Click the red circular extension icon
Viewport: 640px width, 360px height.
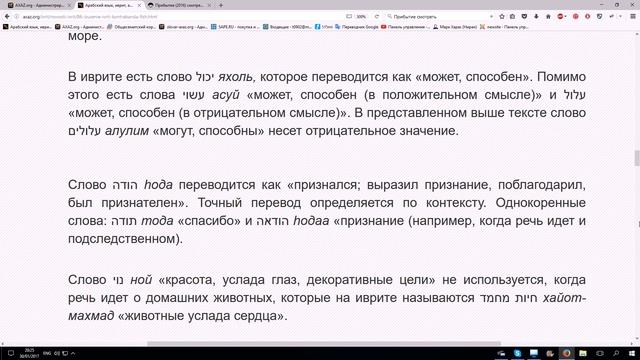click(576, 16)
